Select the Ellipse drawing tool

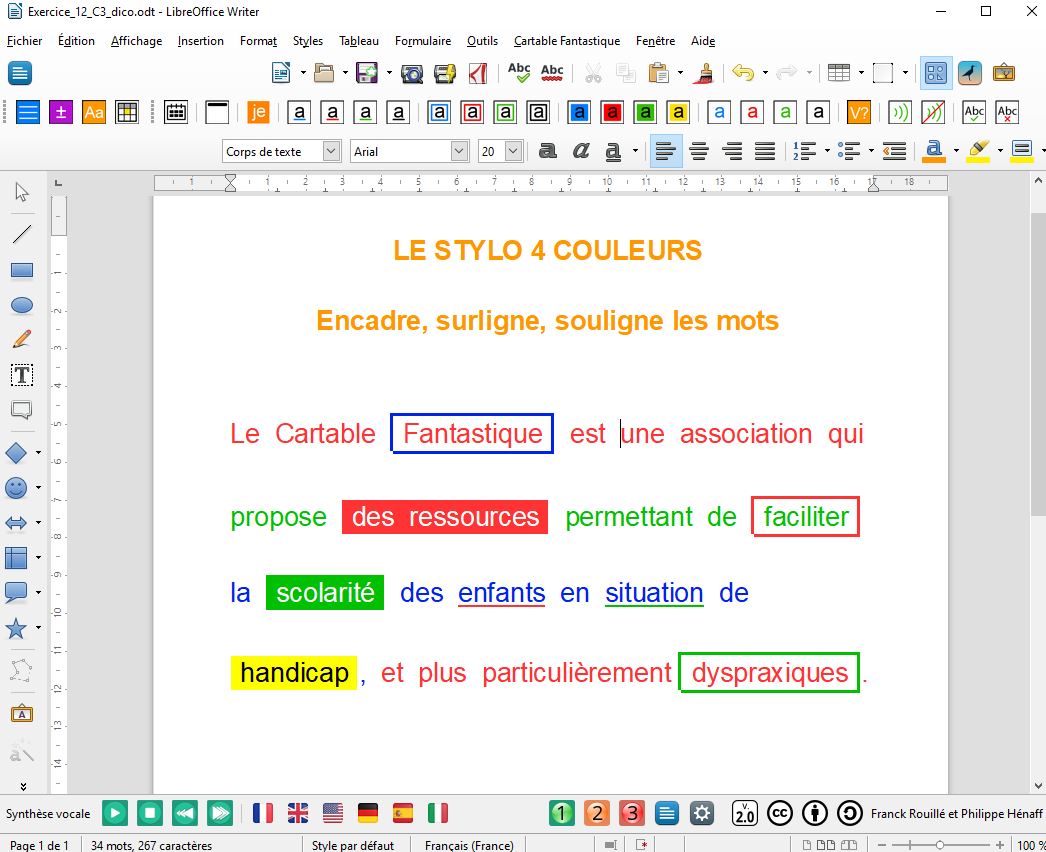[21, 306]
